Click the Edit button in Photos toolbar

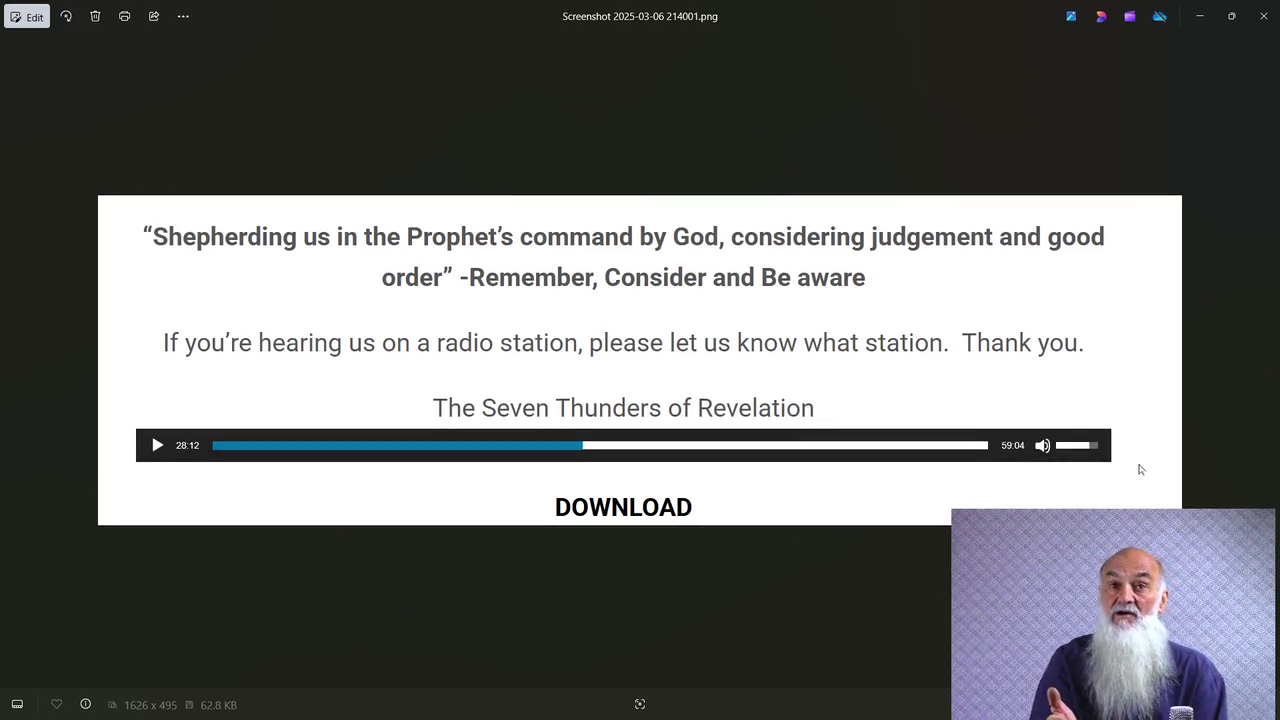[27, 17]
